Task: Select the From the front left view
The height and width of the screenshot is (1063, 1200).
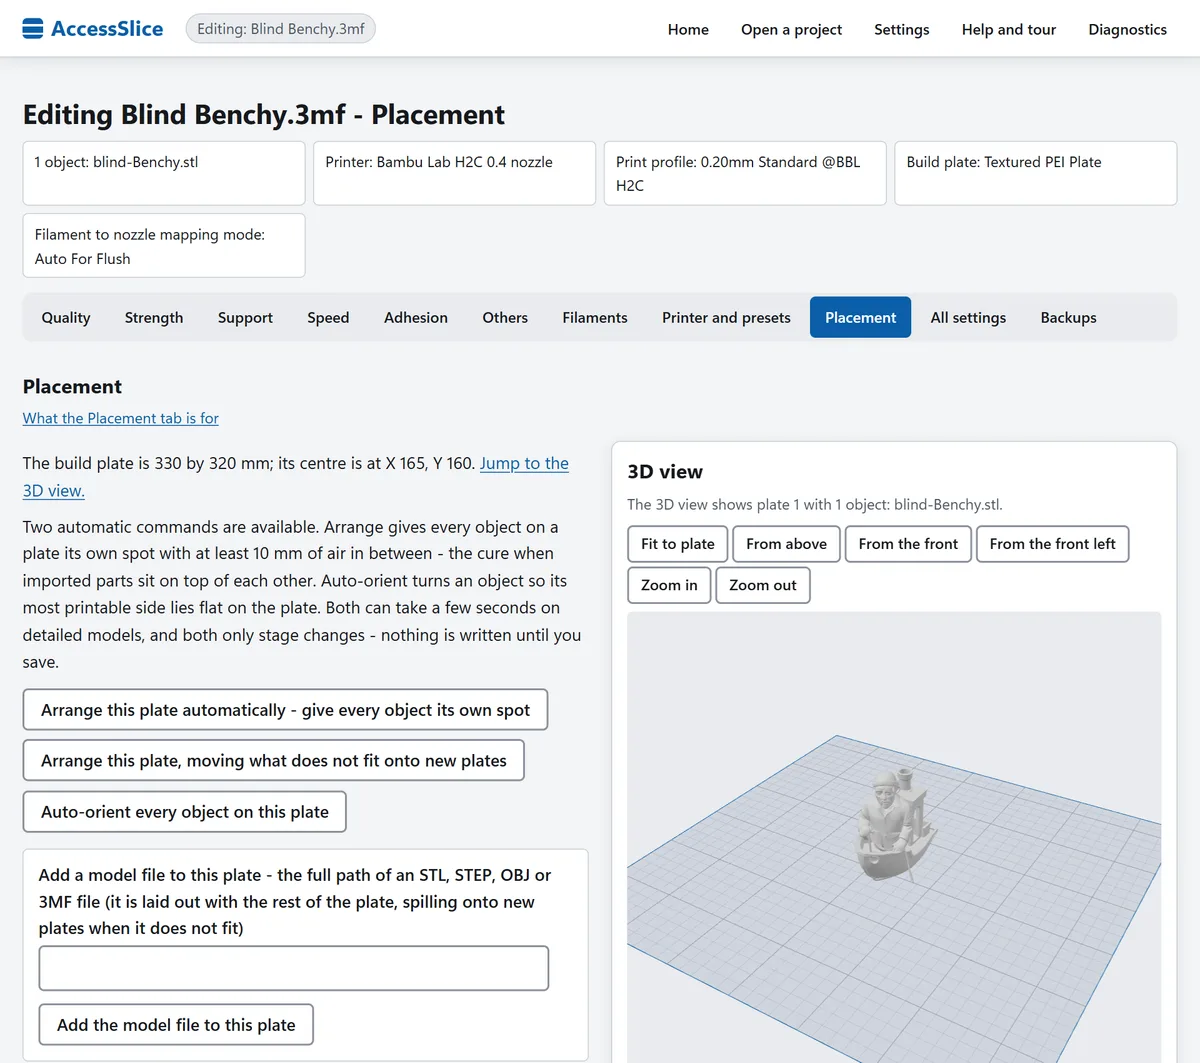Action: coord(1052,544)
